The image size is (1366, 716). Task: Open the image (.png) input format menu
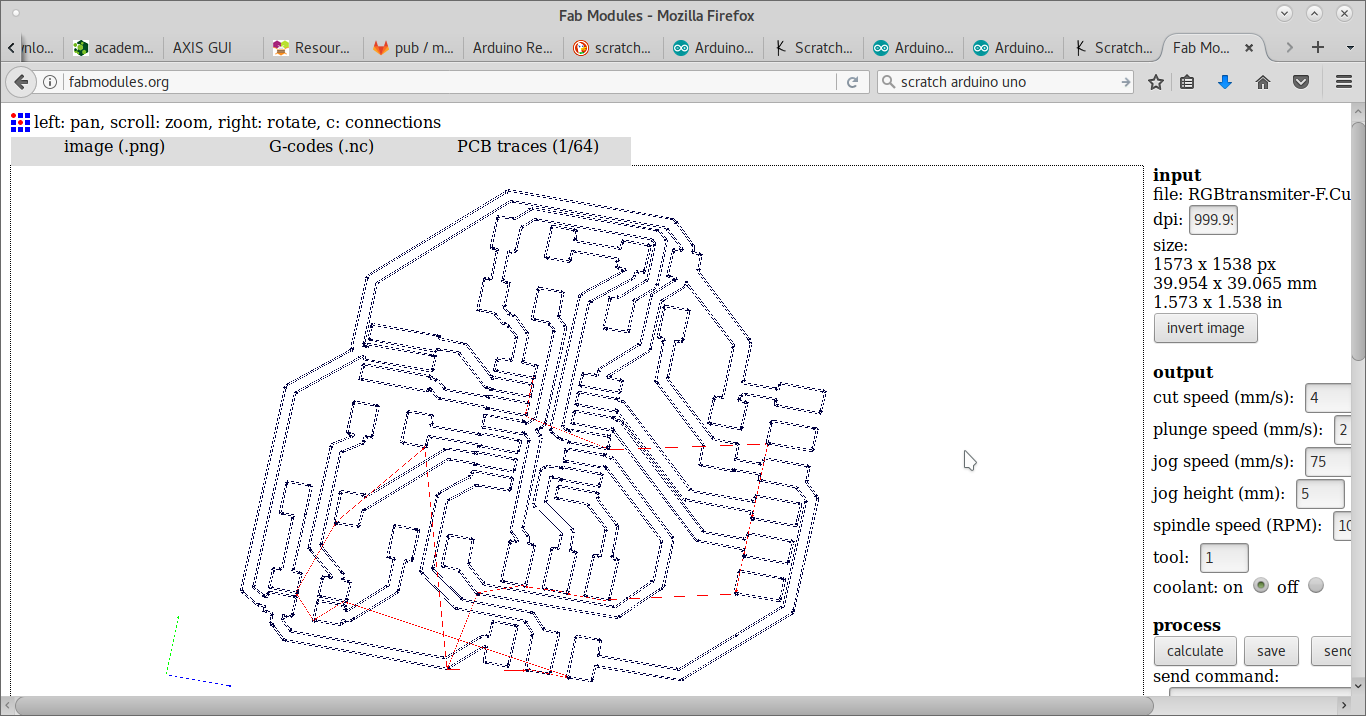click(114, 147)
